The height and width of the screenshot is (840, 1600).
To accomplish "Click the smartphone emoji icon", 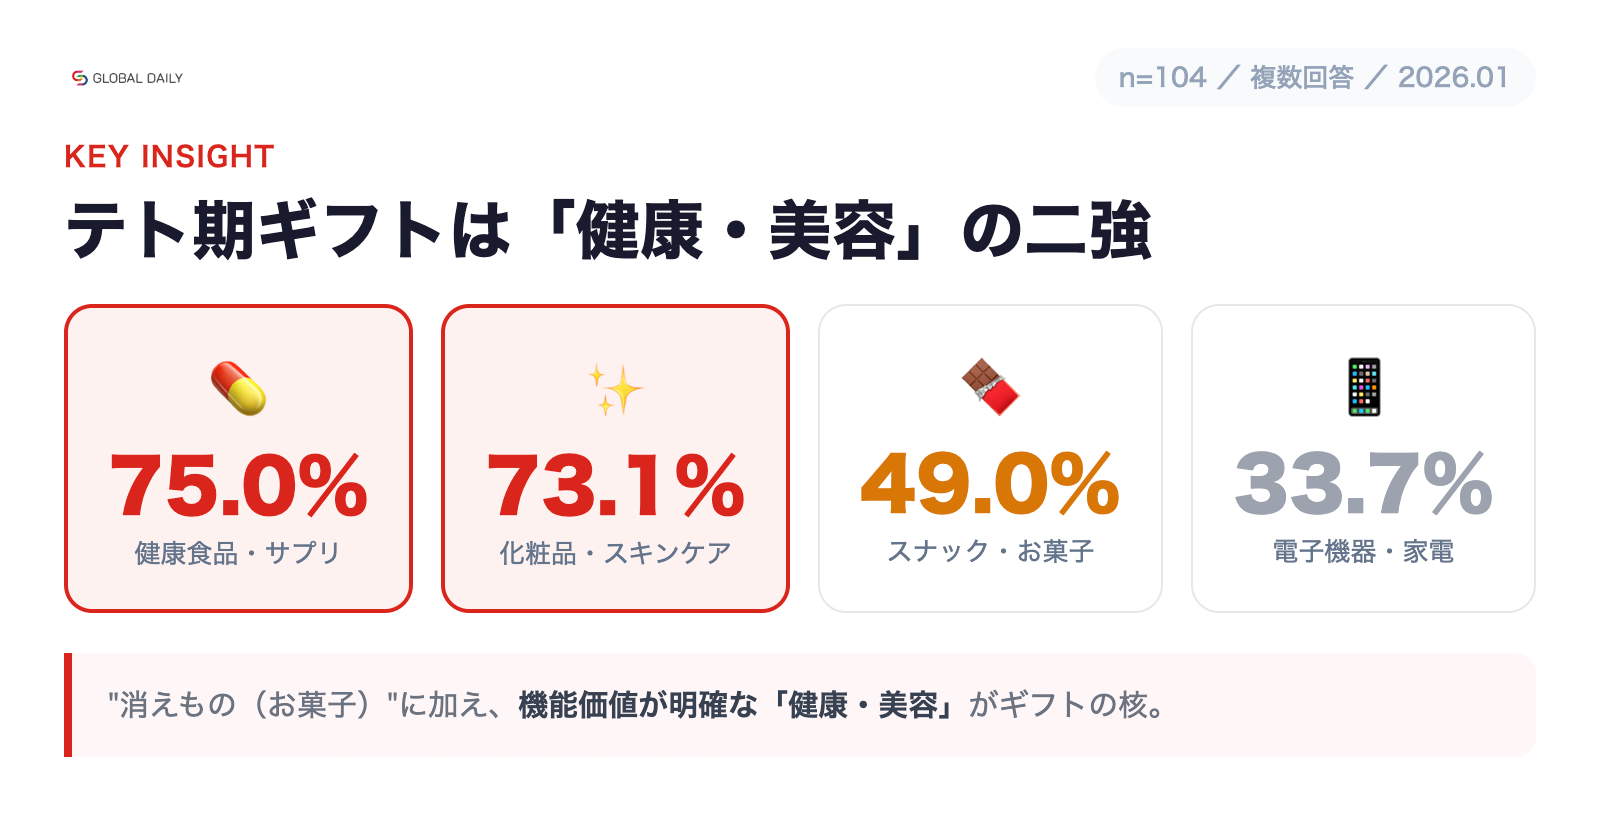I will click(1364, 386).
